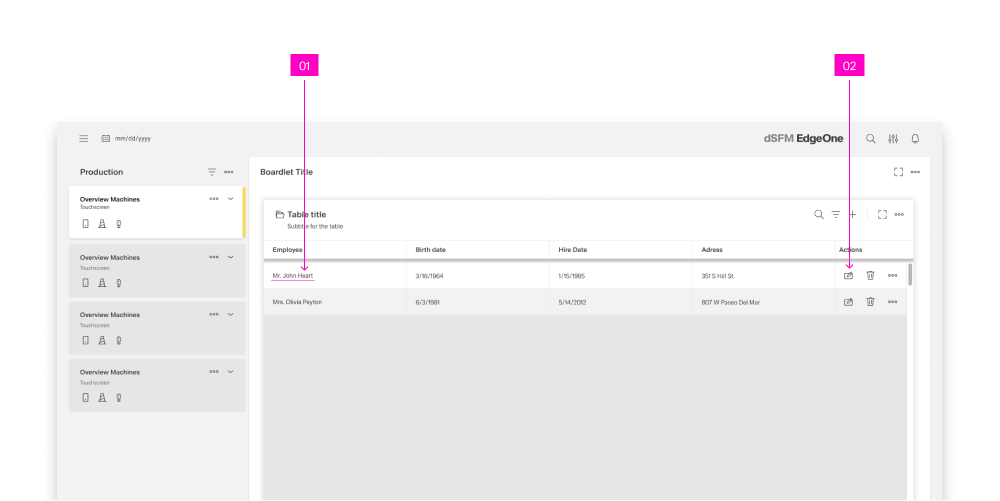Click the notification bell icon
The height and width of the screenshot is (501, 1000).
pos(915,138)
